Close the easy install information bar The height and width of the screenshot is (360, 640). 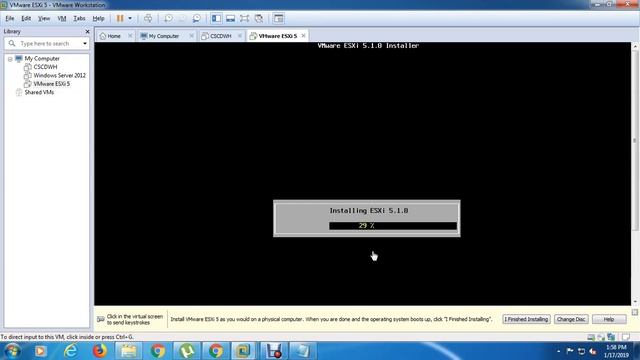click(x=635, y=312)
